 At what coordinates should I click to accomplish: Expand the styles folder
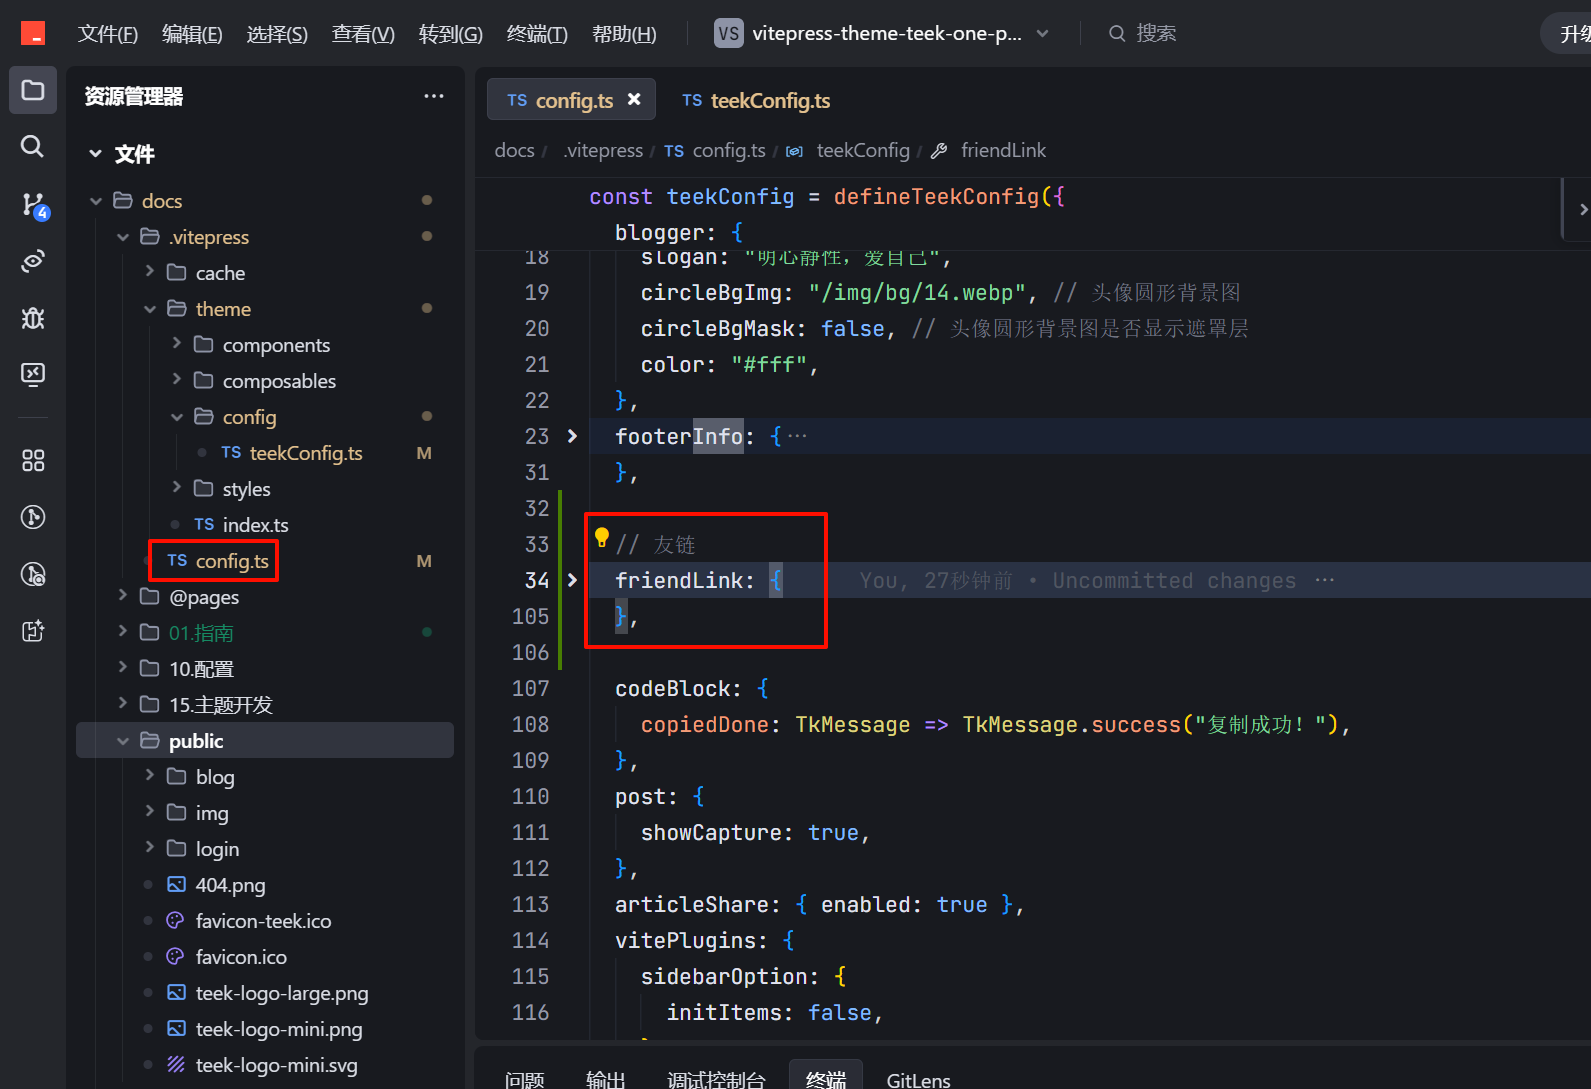point(177,487)
